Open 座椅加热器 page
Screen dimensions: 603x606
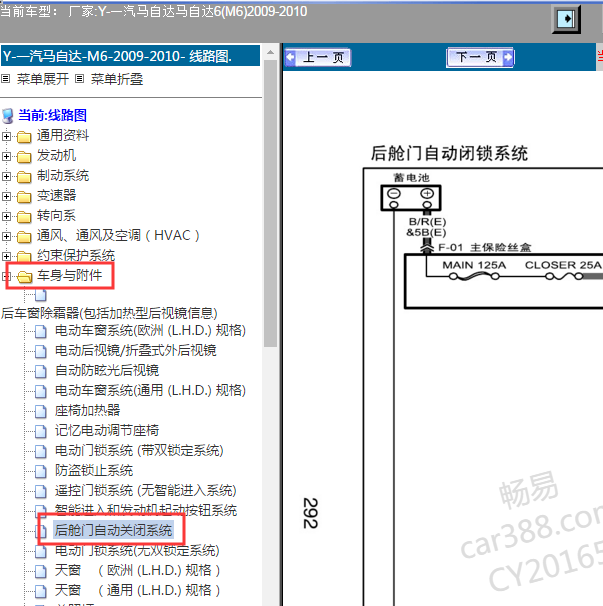click(88, 411)
